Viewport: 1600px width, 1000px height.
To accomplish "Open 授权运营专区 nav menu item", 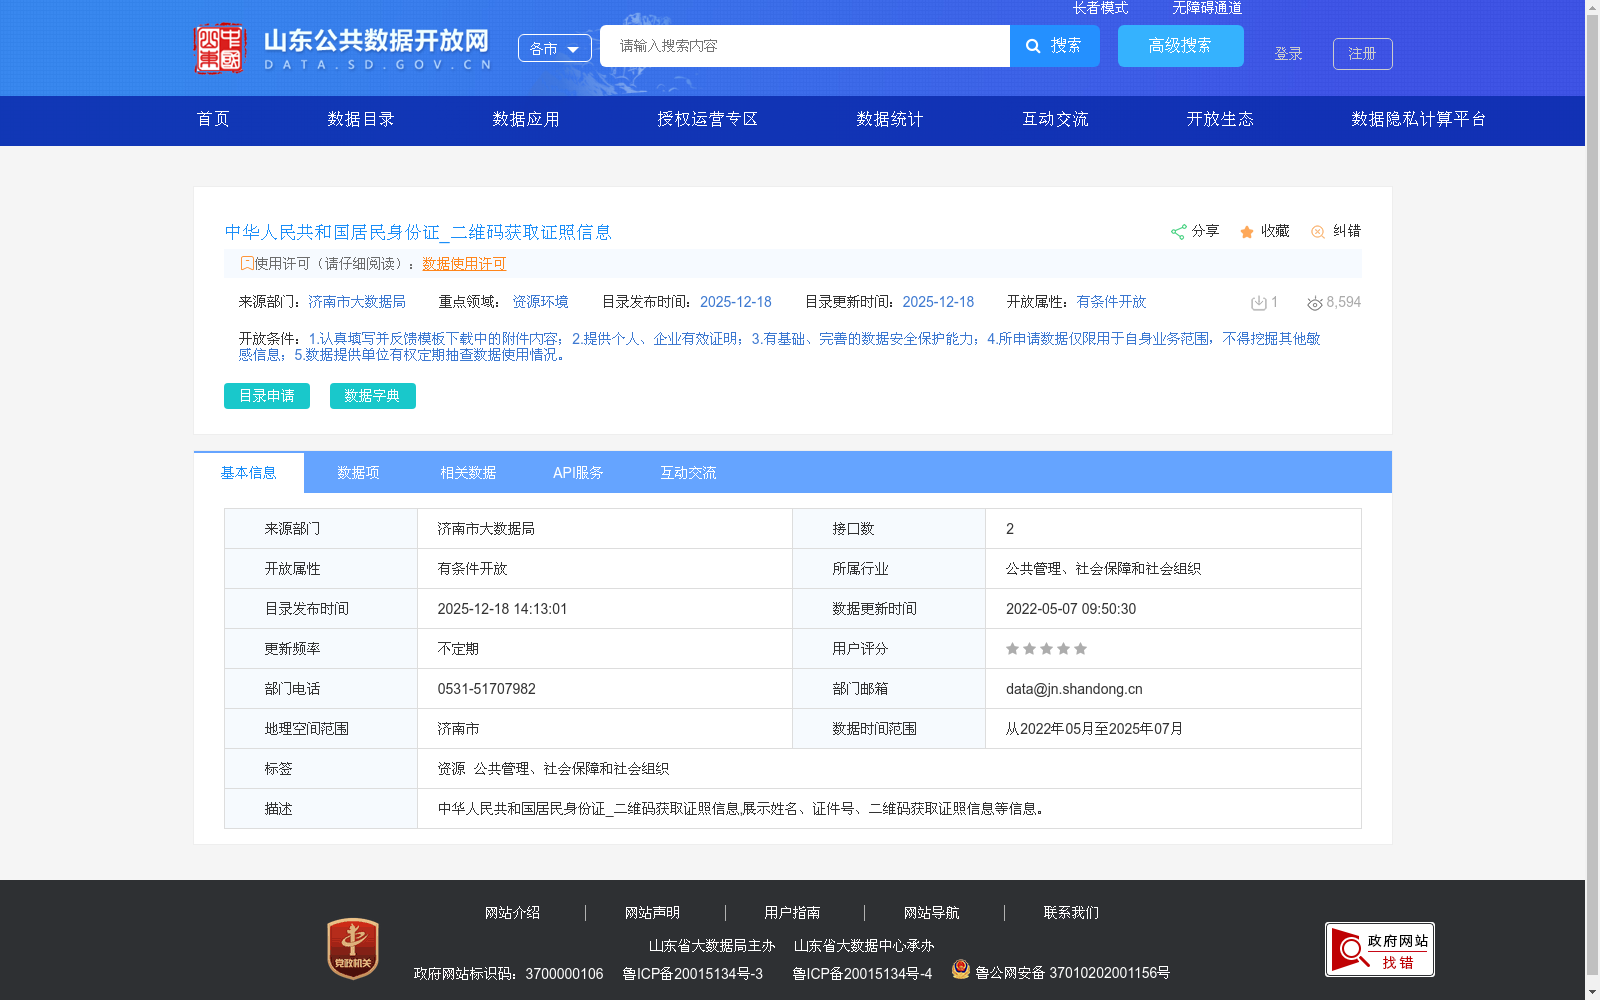I will (708, 119).
